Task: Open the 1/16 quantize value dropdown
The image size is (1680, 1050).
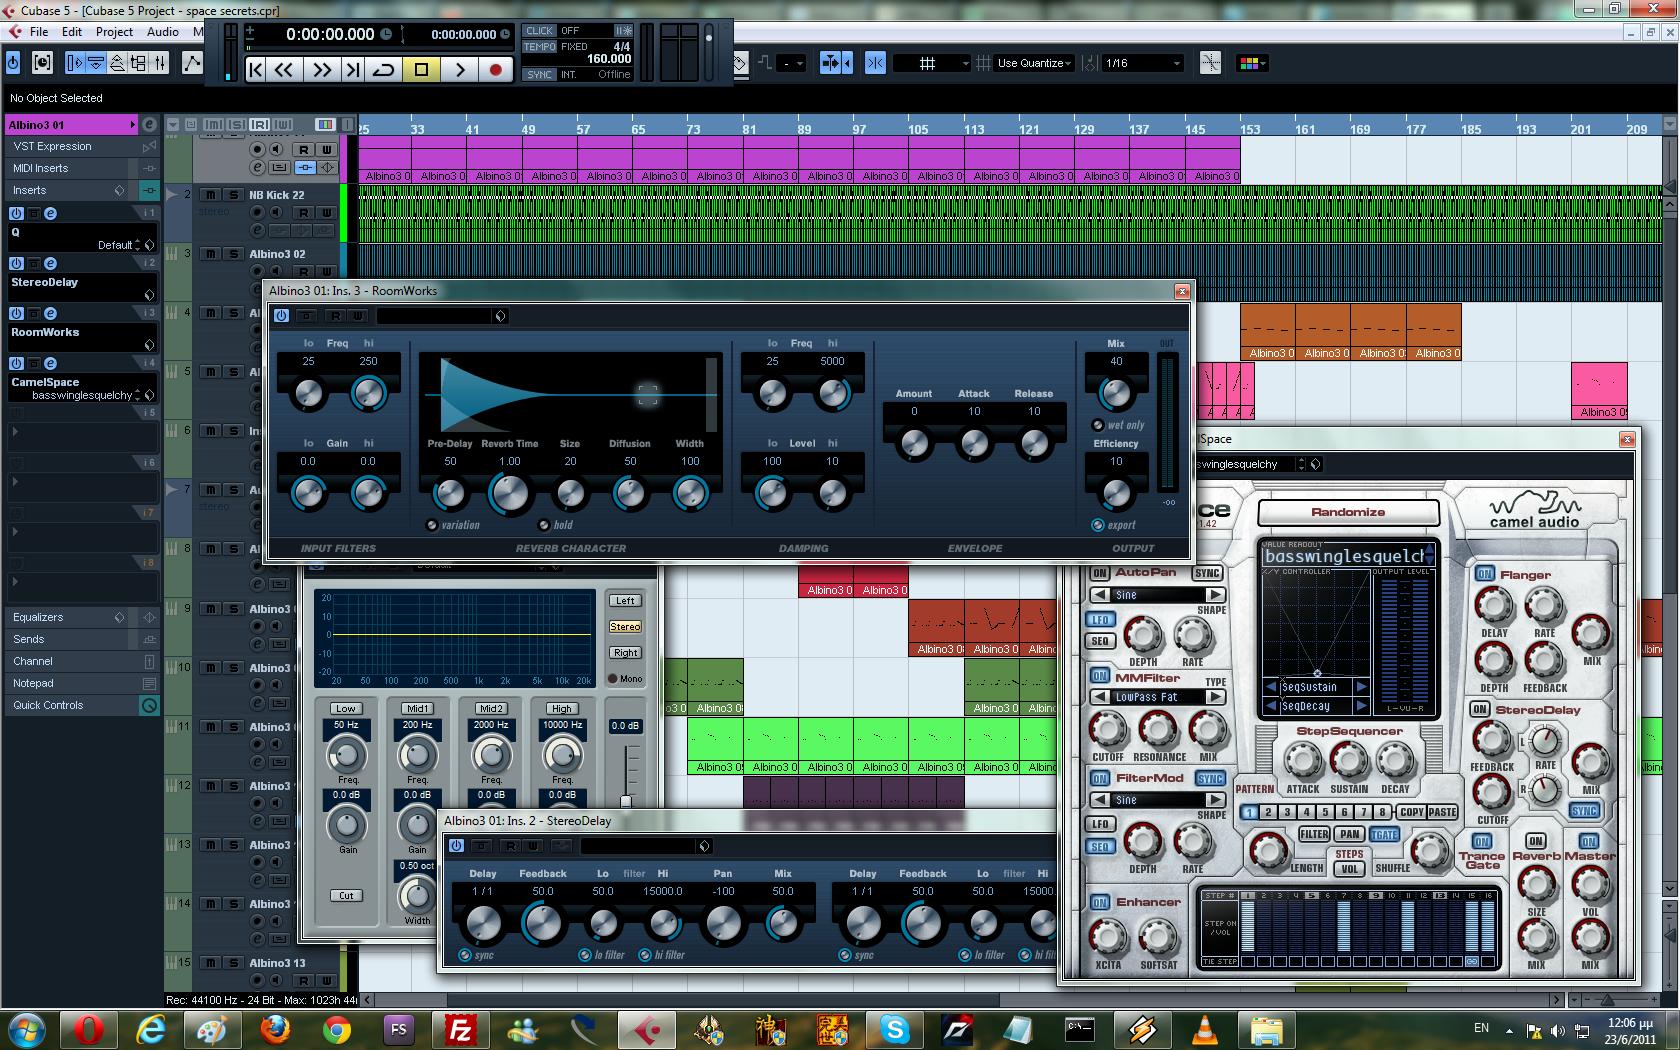Action: pos(1143,63)
